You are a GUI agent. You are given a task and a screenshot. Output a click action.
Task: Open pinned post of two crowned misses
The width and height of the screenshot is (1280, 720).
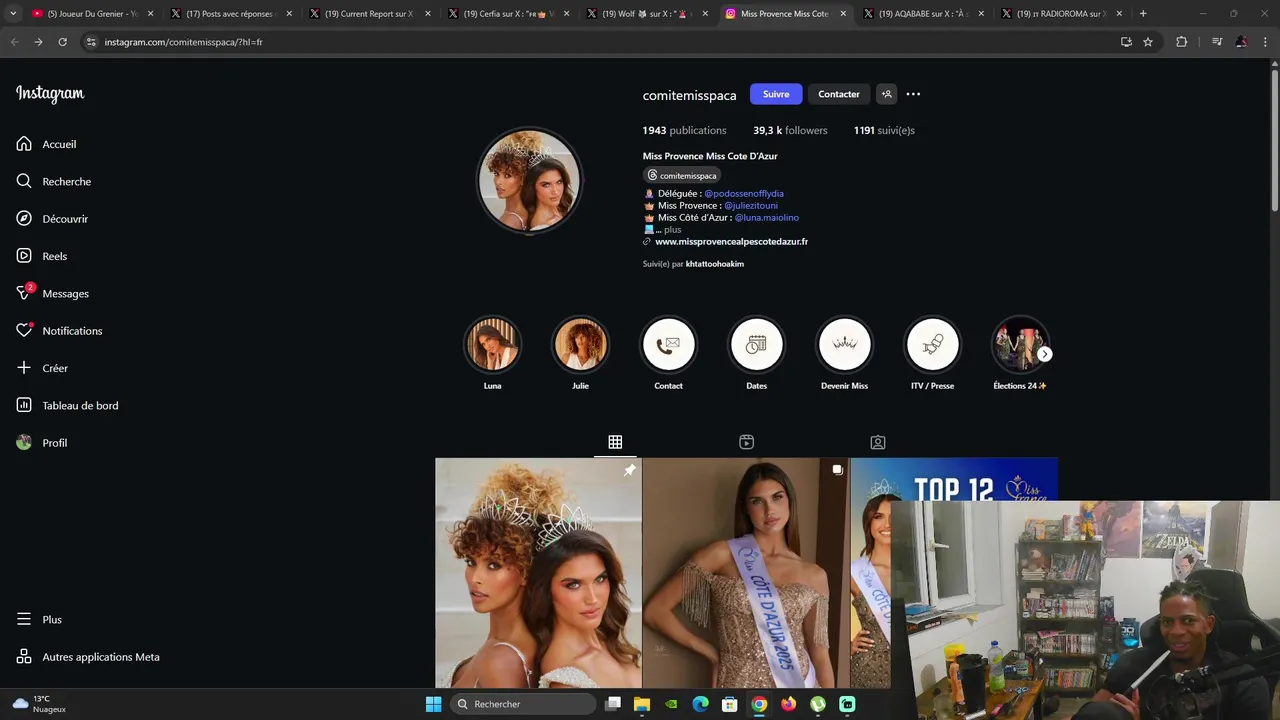click(538, 573)
